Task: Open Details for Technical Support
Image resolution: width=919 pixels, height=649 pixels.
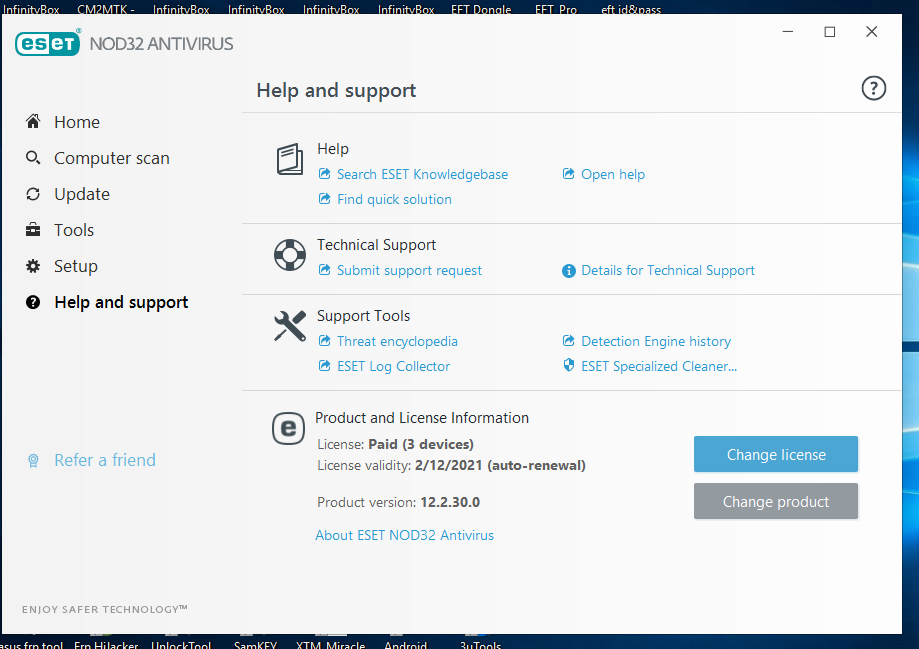Action: (668, 270)
